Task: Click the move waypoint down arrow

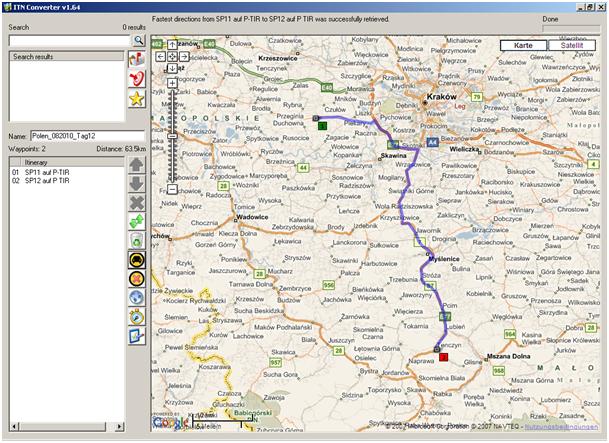Action: coord(137,184)
